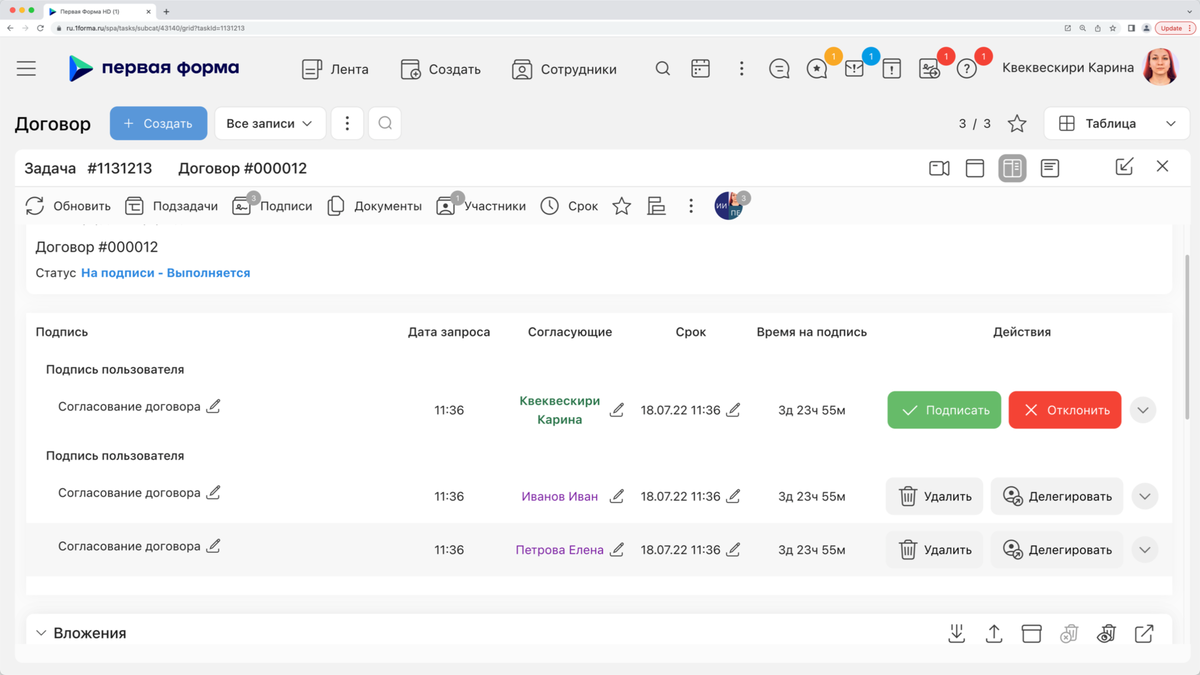Click Удалить in Петрова Елена row
The height and width of the screenshot is (675, 1200).
click(934, 550)
